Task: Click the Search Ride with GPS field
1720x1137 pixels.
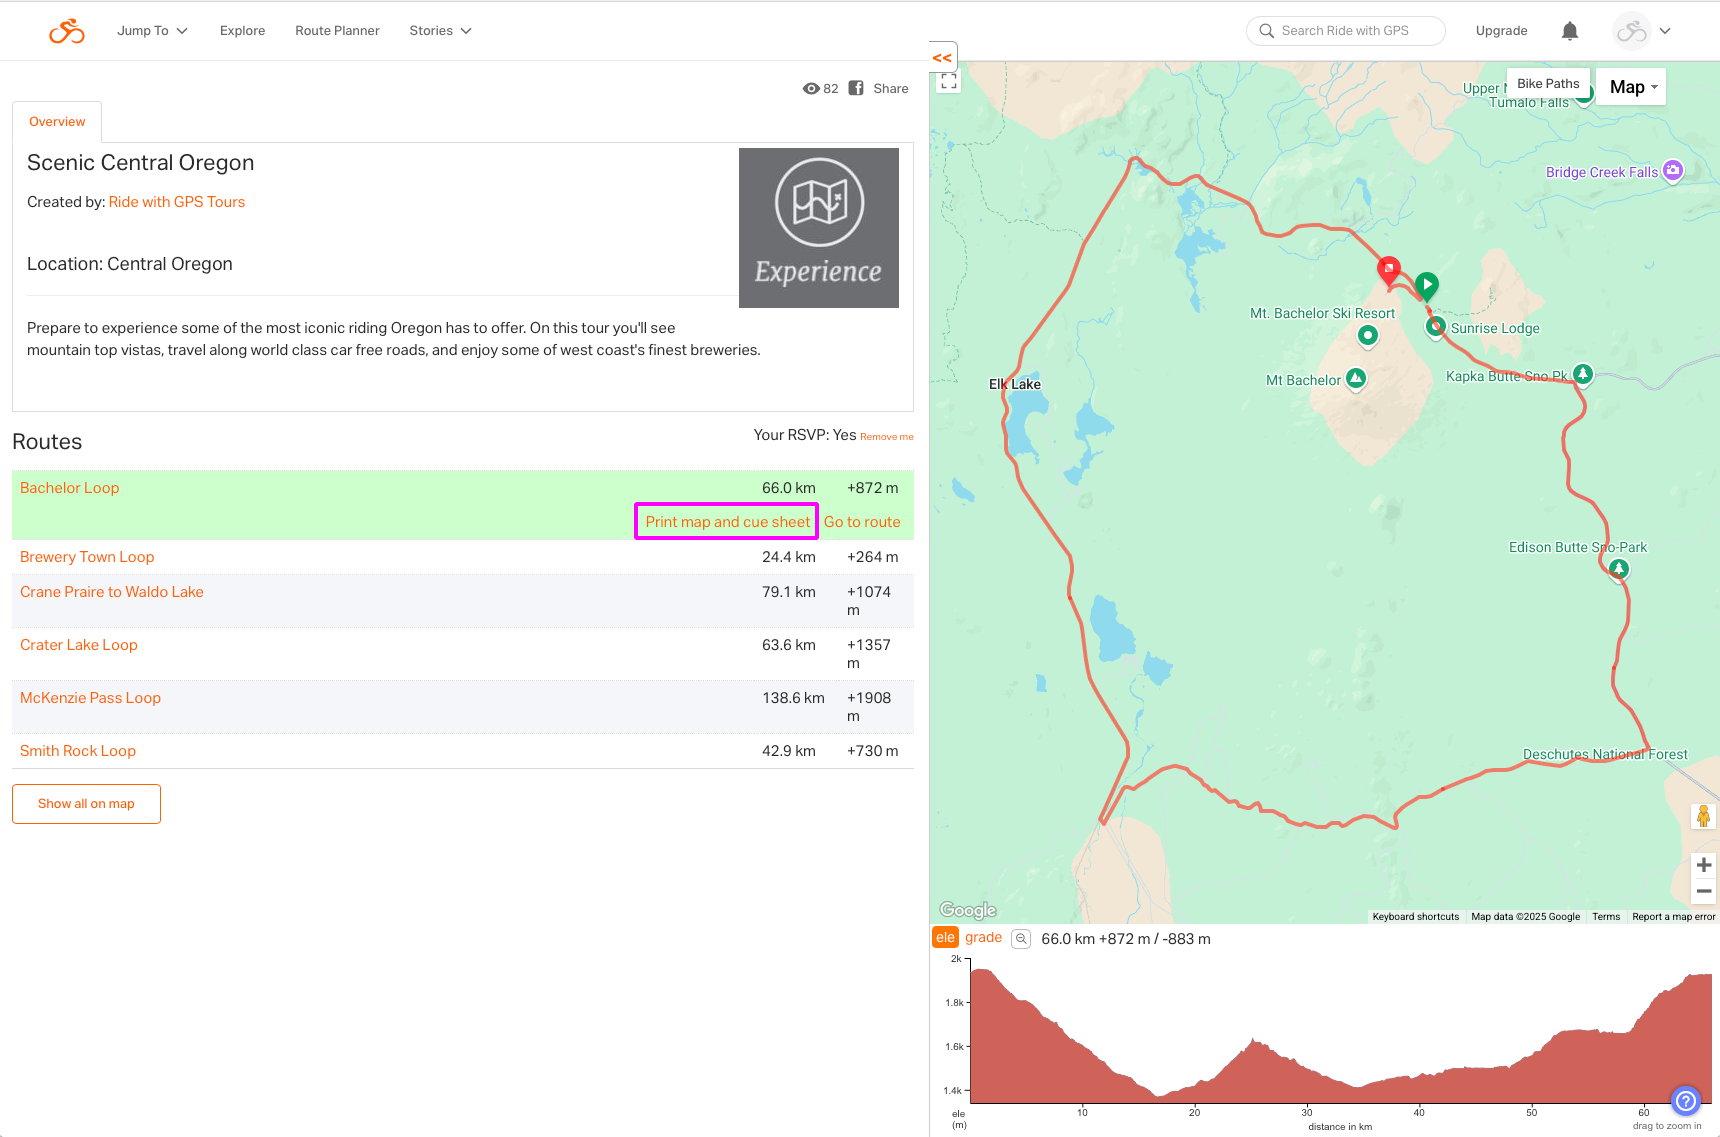Action: tap(1345, 31)
